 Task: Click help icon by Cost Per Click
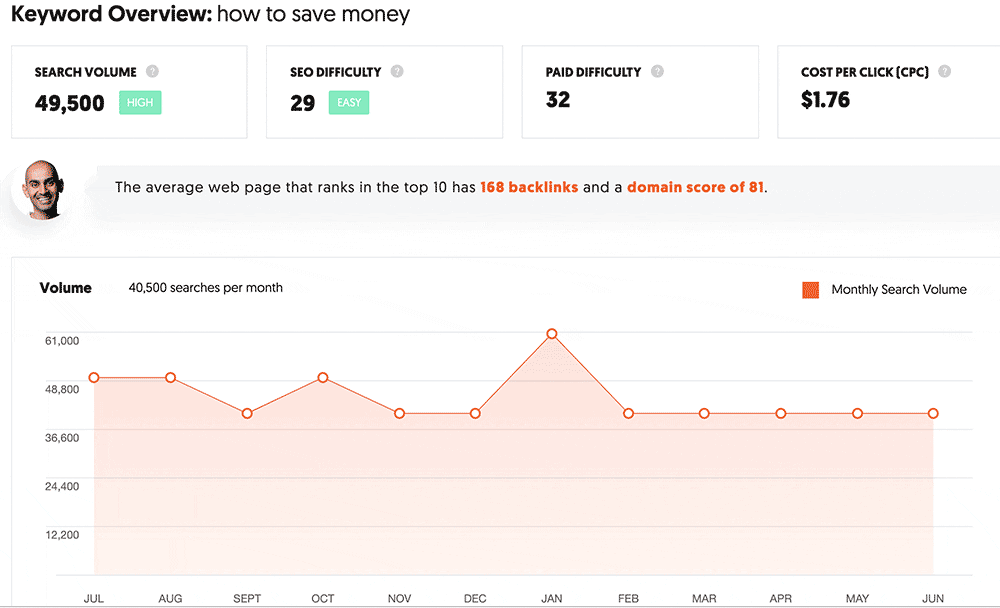(944, 72)
